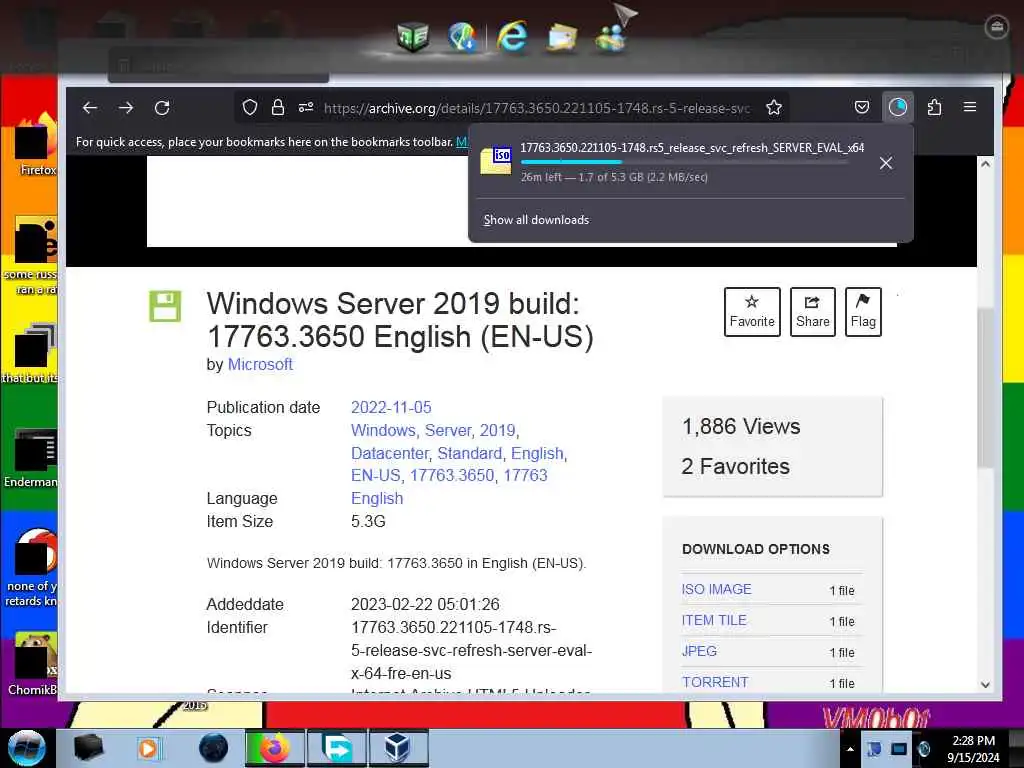Open the blue arrow app taskbar icon

(x=336, y=748)
